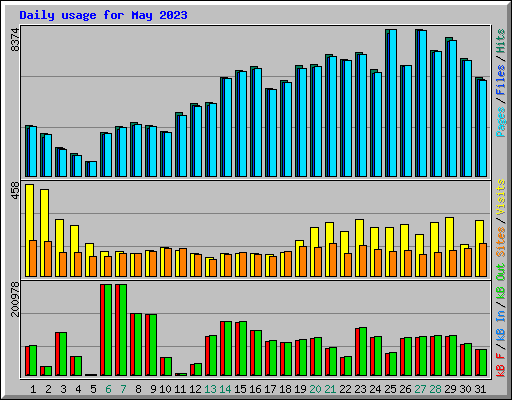Select day label 2 on the x-axis
Image resolution: width=512 pixels, height=400 pixels.
[48, 389]
